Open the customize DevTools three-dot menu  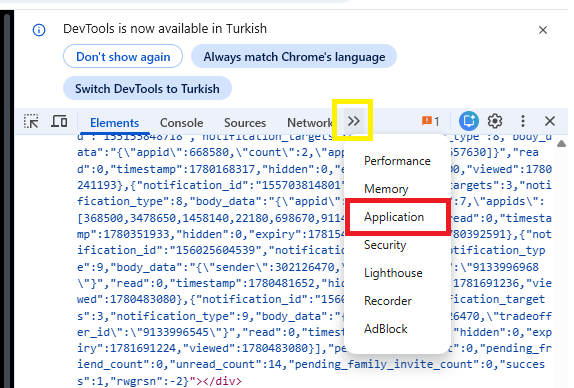click(x=523, y=121)
